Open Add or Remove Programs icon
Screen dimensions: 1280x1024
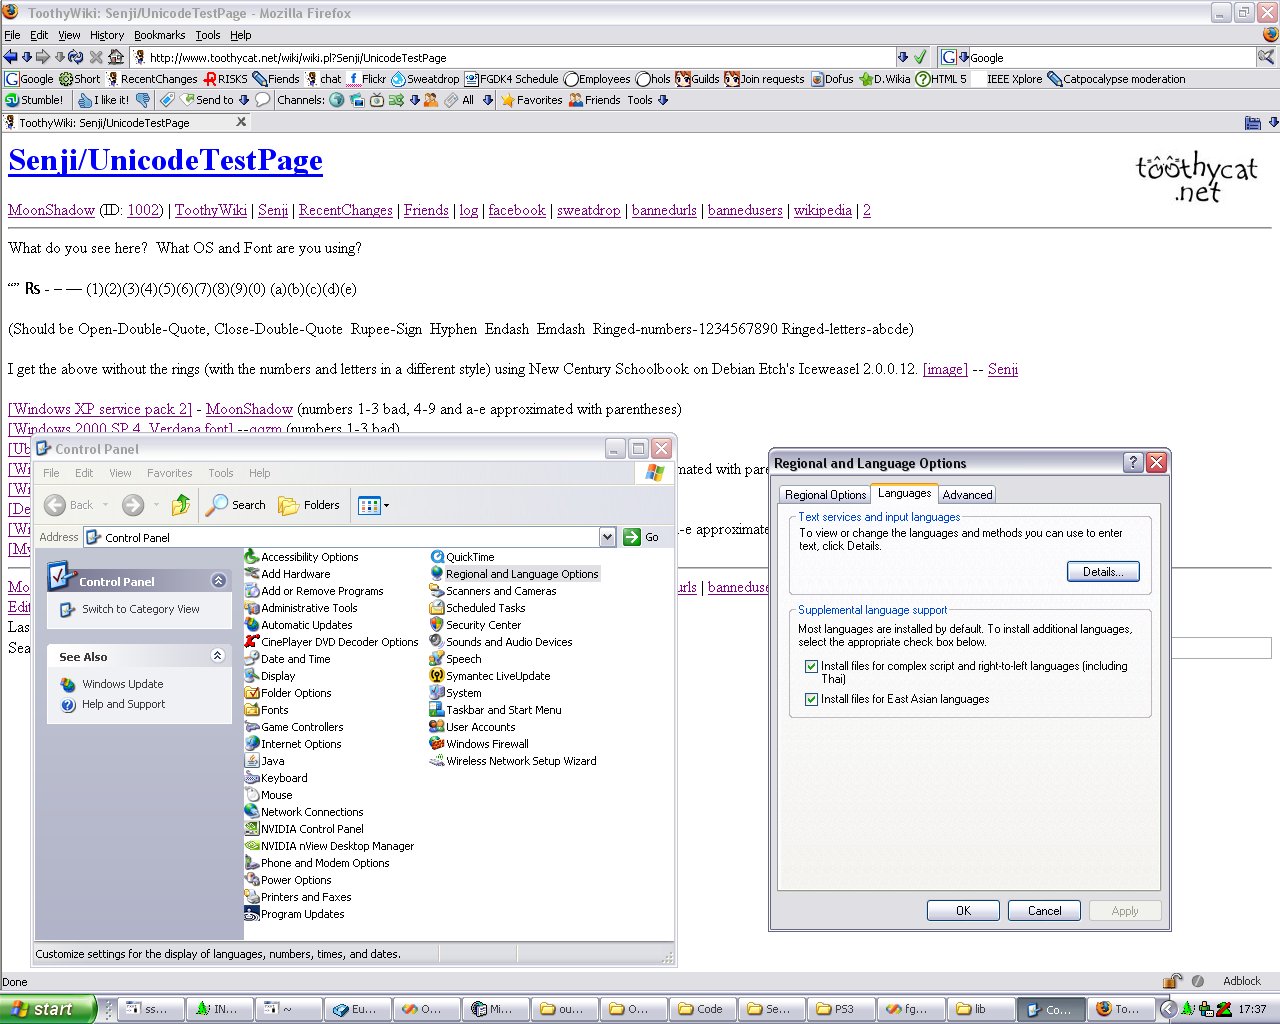pyautogui.click(x=252, y=591)
